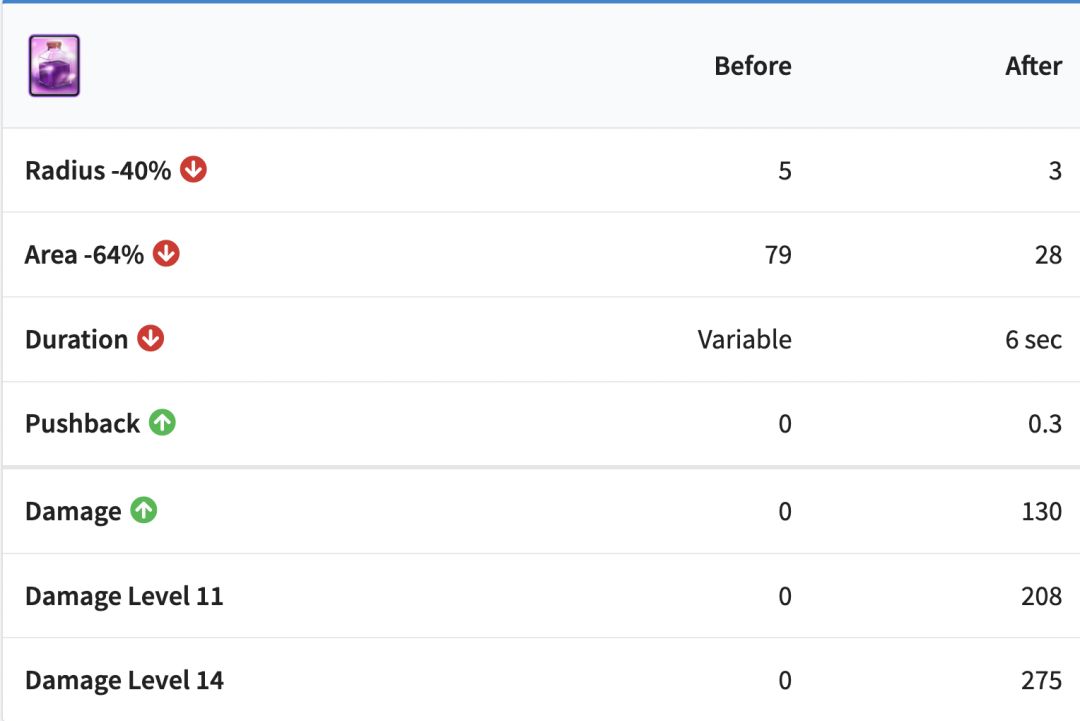The height and width of the screenshot is (721, 1080).
Task: Click the 6 sec duration value
Action: pos(1033,340)
